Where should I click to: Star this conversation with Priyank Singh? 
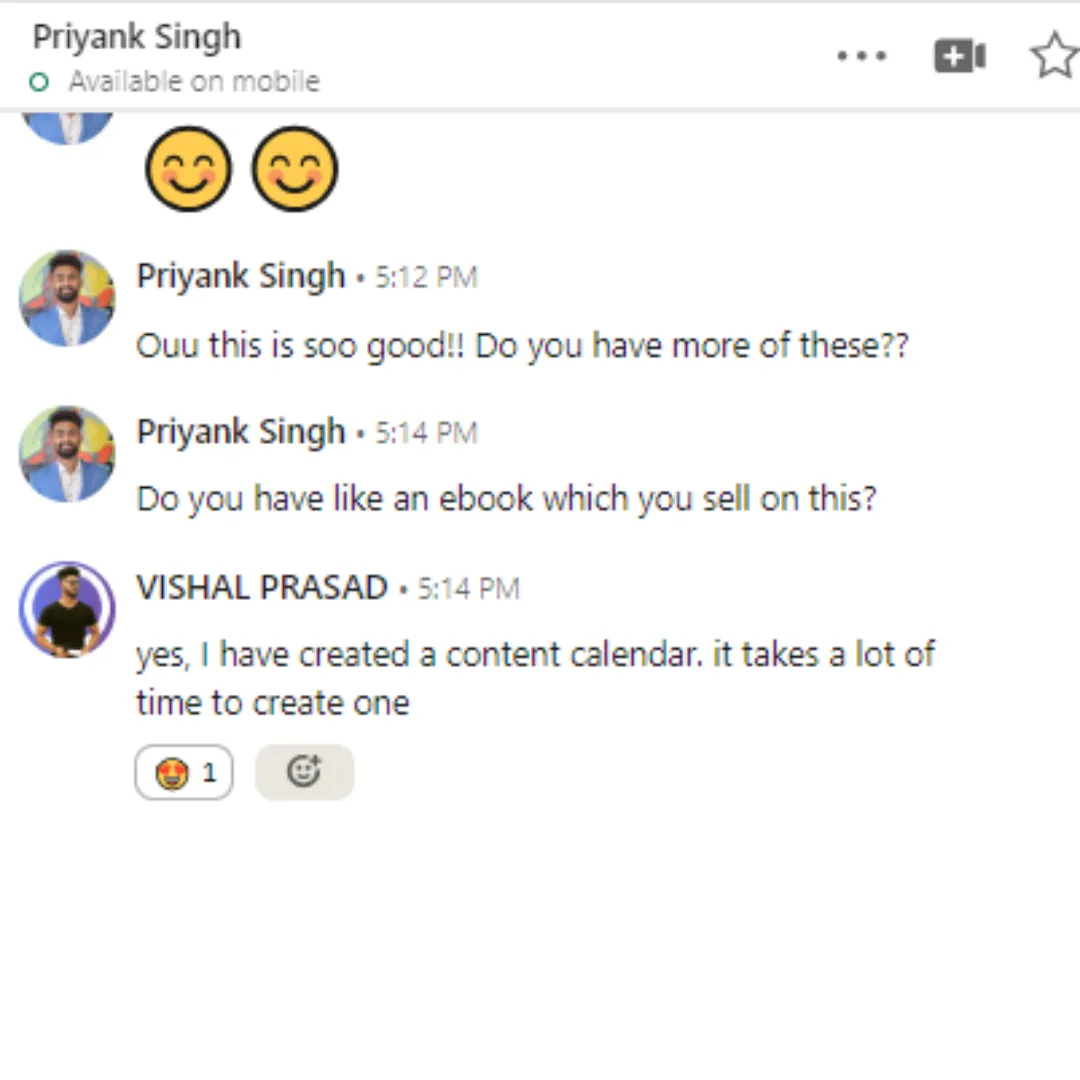click(1054, 55)
